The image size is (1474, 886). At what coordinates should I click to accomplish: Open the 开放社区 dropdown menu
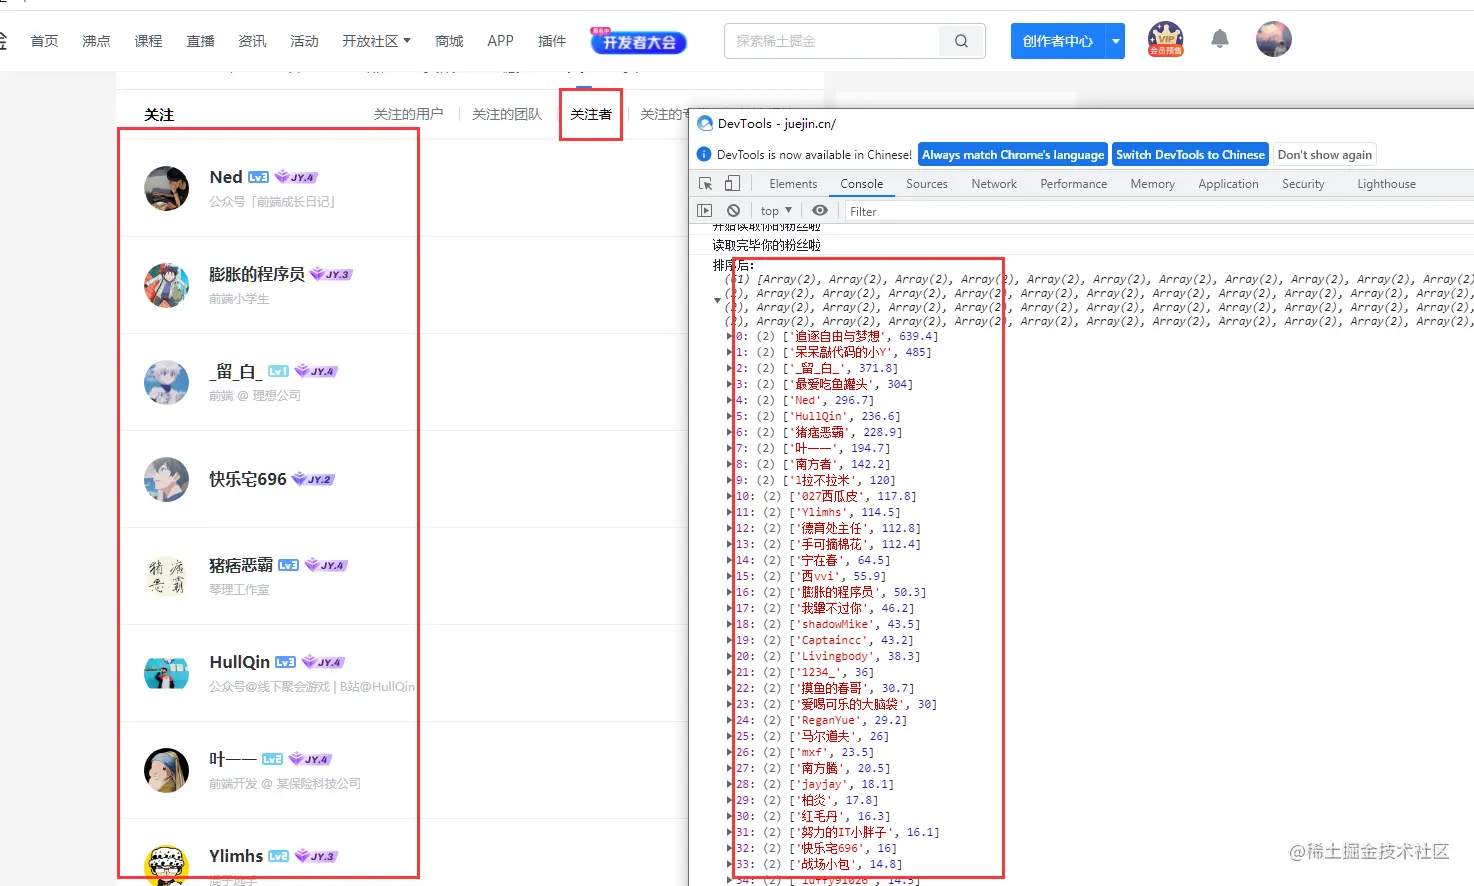pos(376,41)
